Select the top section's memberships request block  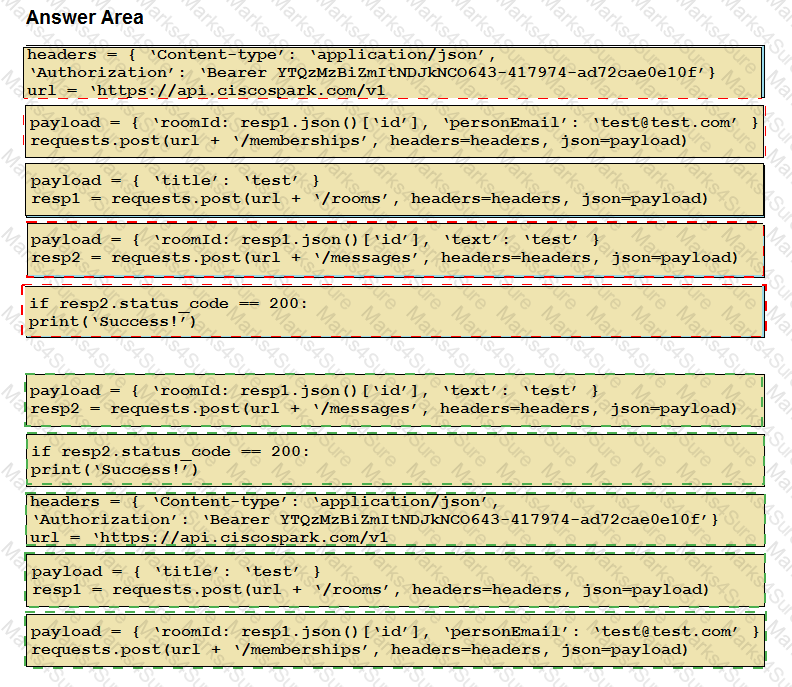point(394,131)
